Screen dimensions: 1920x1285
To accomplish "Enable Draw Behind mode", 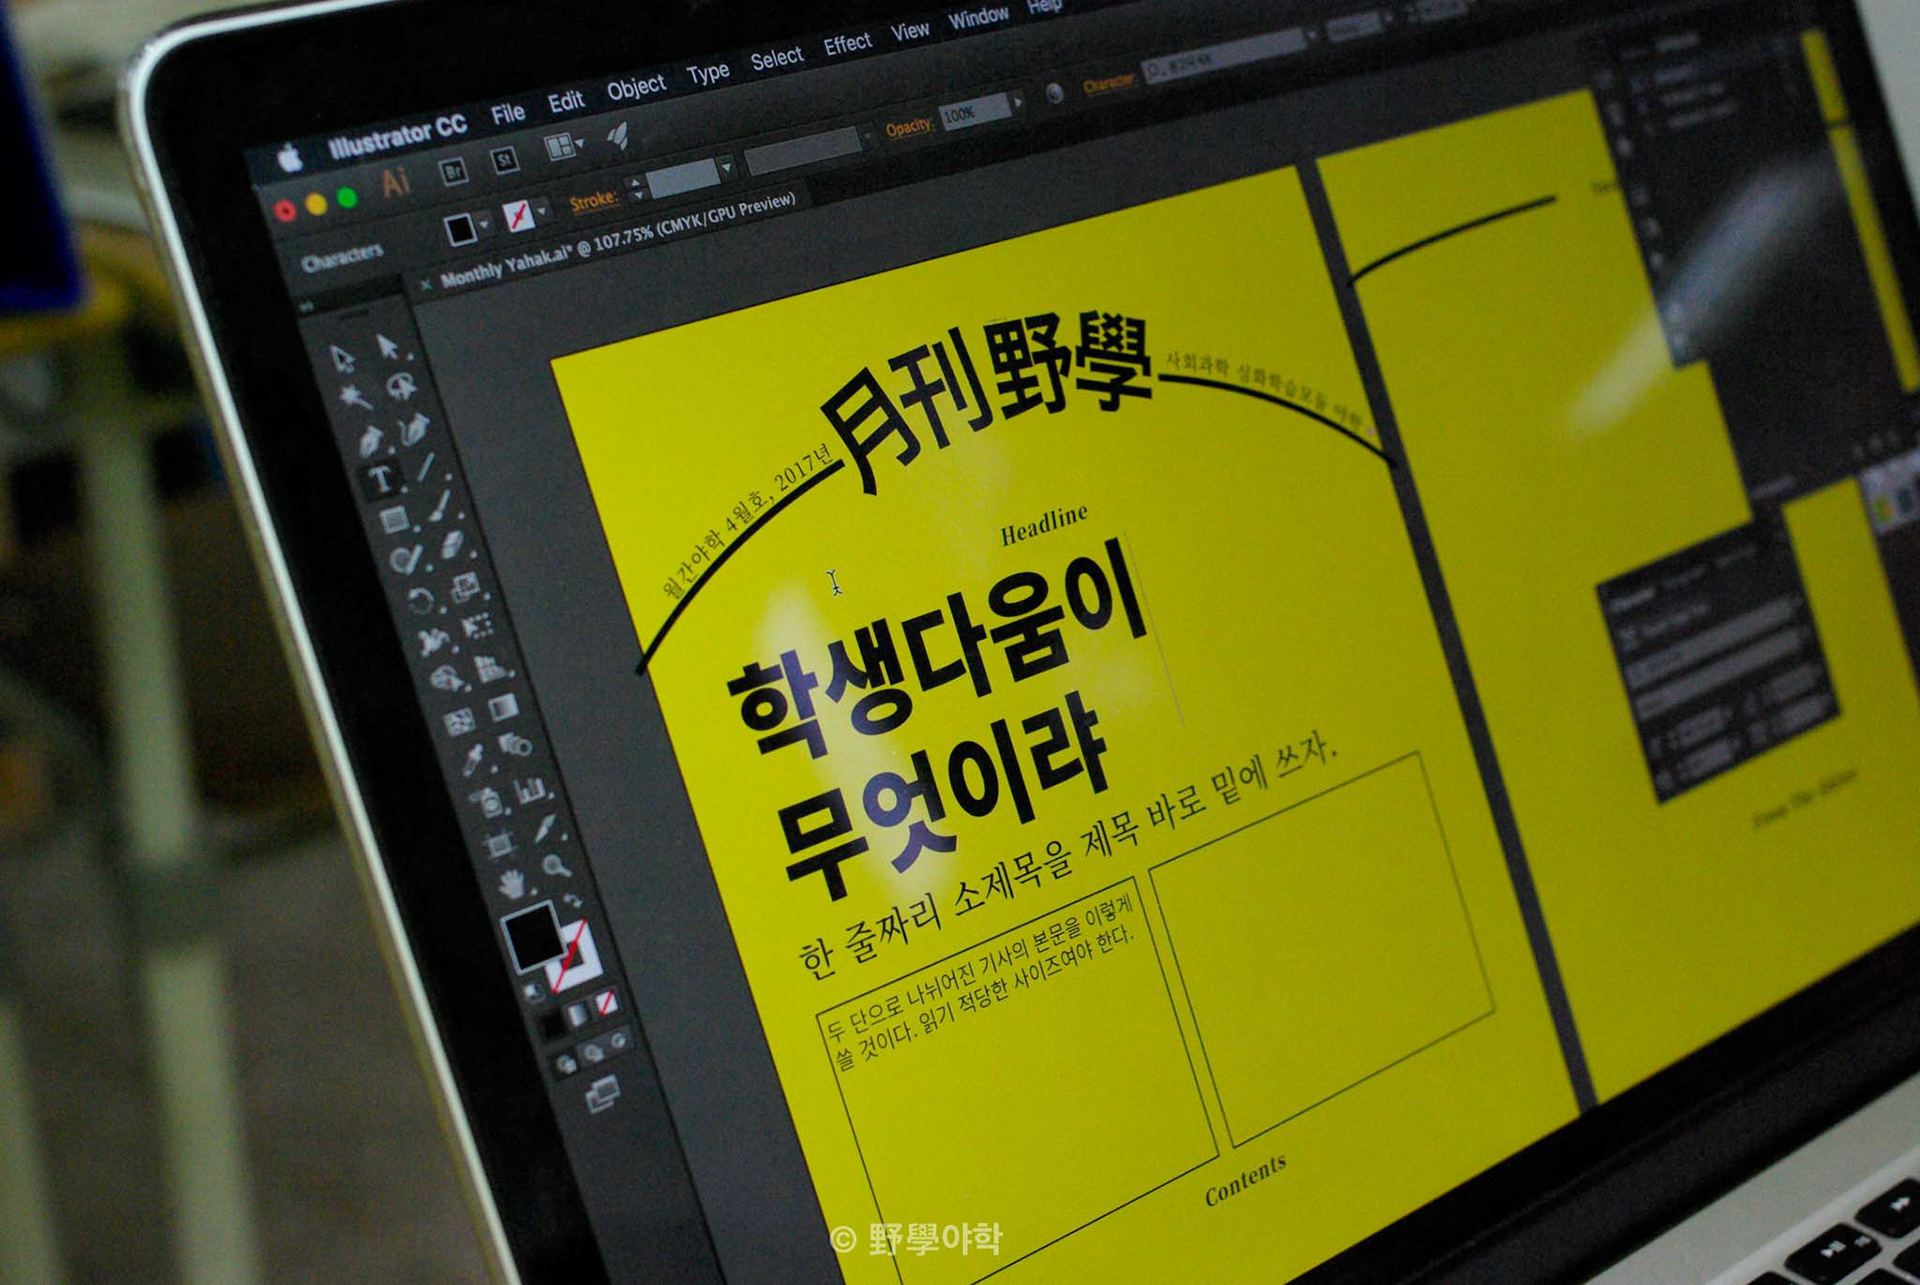I will 592,1052.
